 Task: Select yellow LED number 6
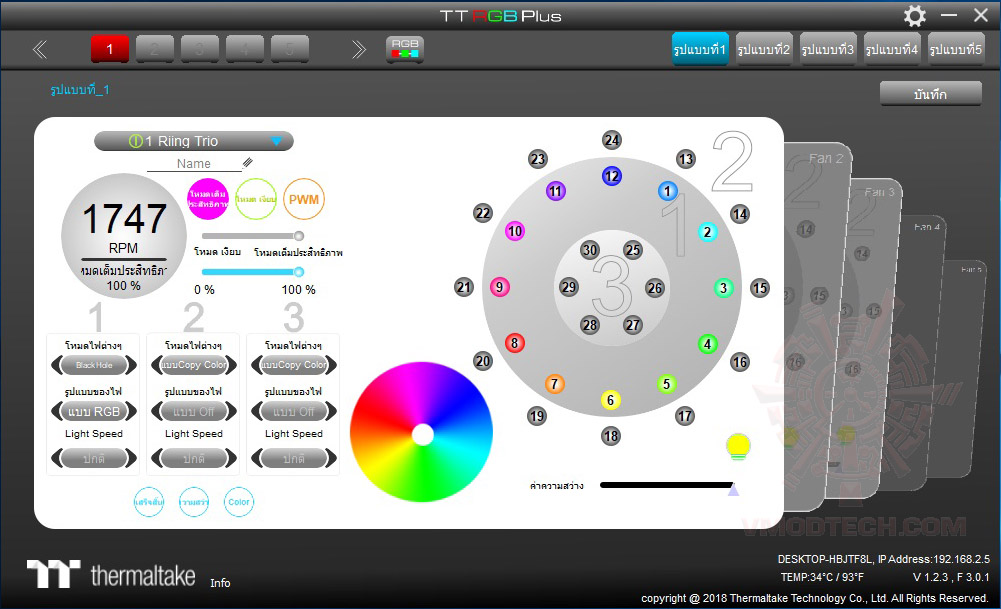pos(610,400)
